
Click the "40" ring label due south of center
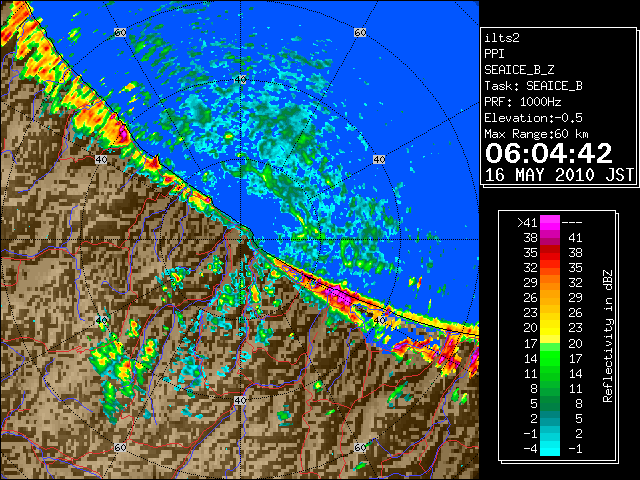[x=240, y=400]
